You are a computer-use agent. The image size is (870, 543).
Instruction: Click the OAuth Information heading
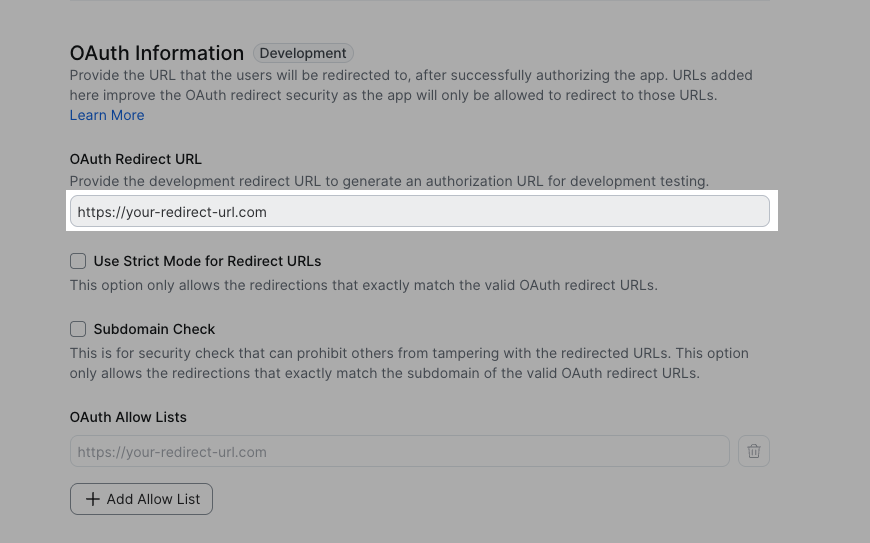click(156, 53)
